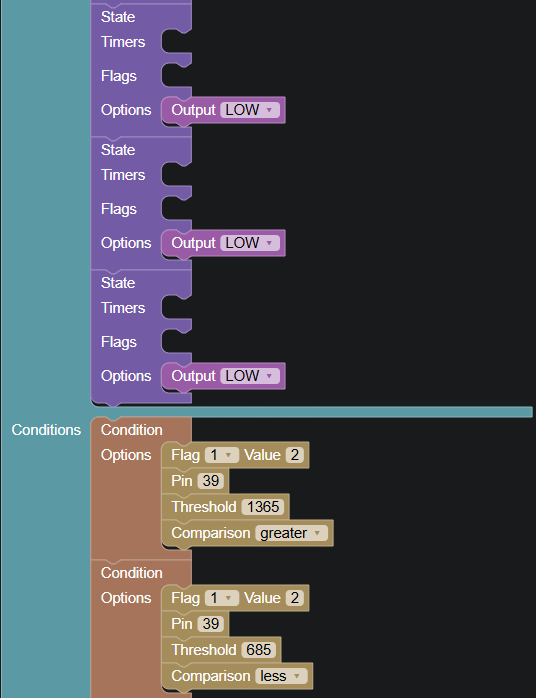Image resolution: width=536 pixels, height=698 pixels.
Task: Open the greater Comparison dropdown
Action: click(291, 533)
